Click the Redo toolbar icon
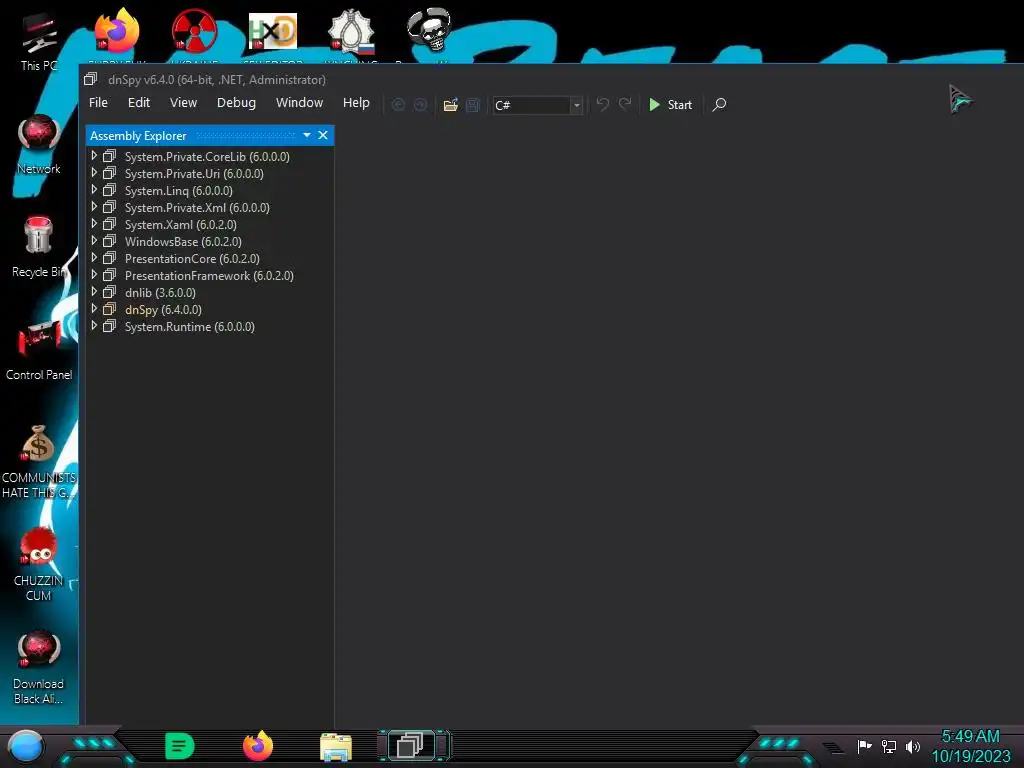Viewport: 1024px width, 768px height. click(625, 104)
